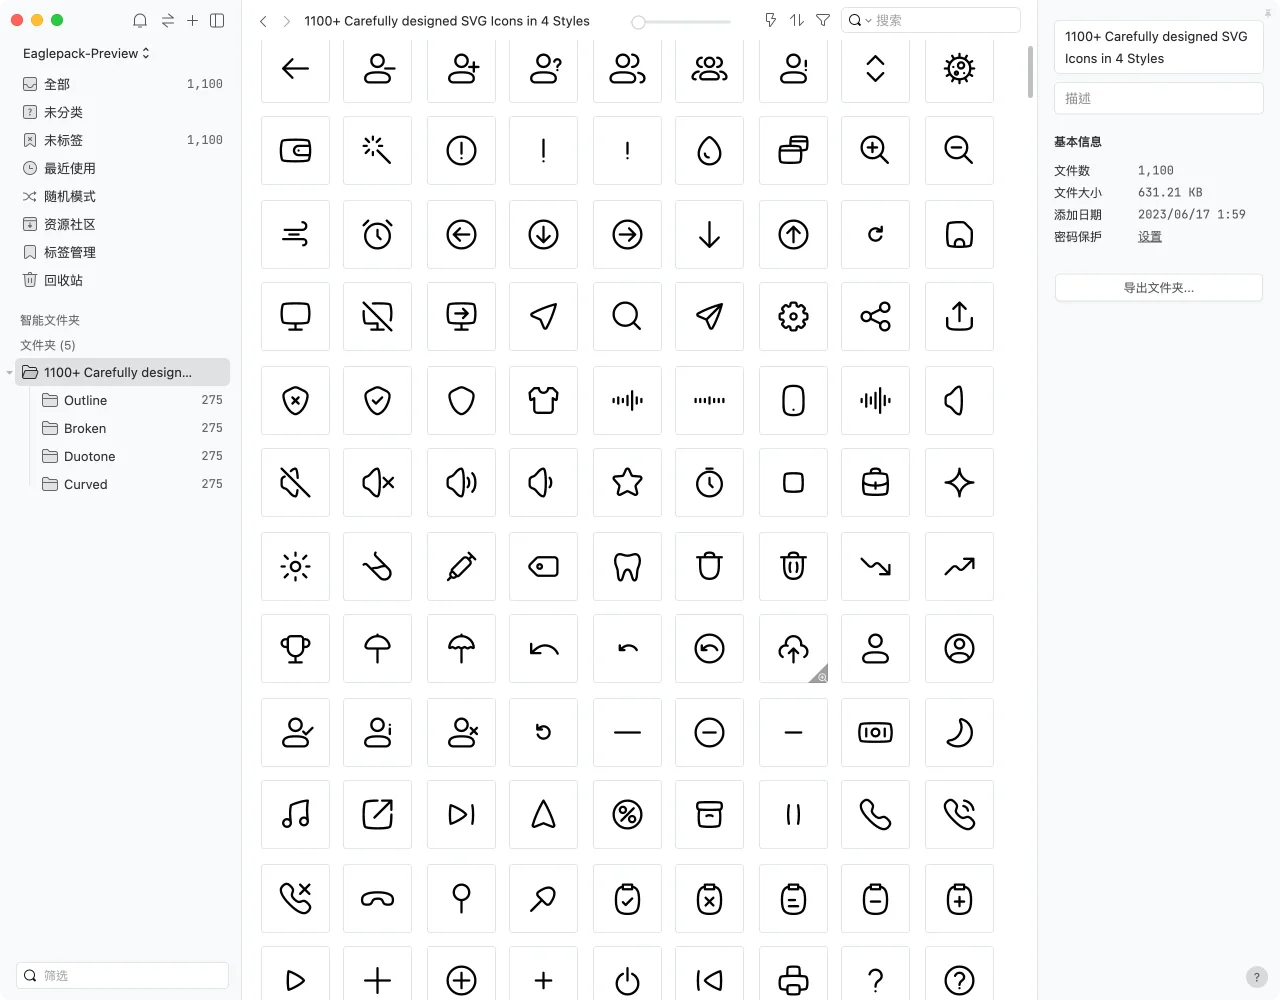
Task: Select the sun icon thumbnail
Action: (295, 566)
